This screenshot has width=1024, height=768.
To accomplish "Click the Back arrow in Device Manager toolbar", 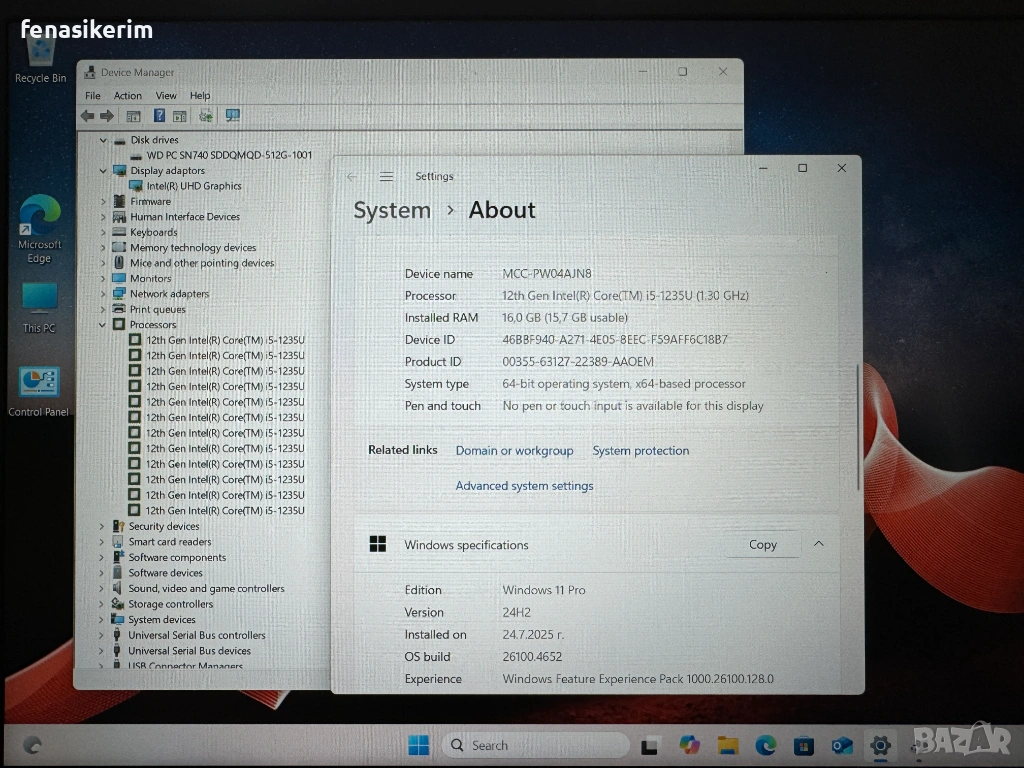I will (x=88, y=116).
